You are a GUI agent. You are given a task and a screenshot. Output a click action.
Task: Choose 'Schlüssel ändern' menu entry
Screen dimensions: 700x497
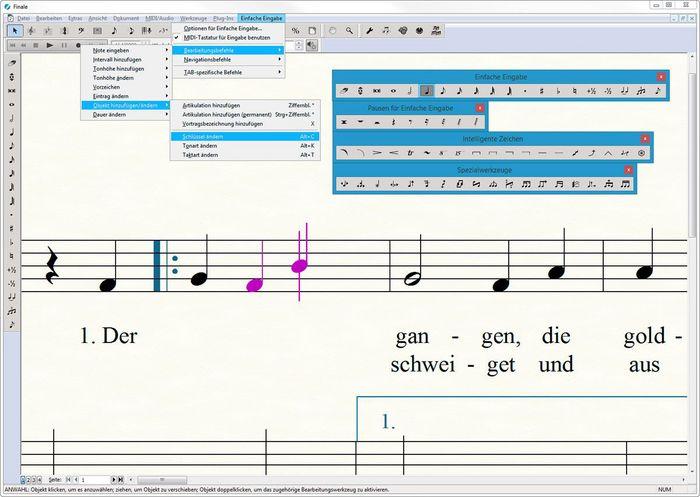[x=245, y=137]
